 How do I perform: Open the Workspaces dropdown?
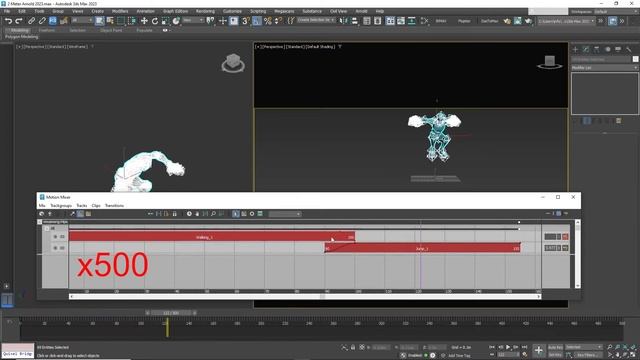pos(616,11)
